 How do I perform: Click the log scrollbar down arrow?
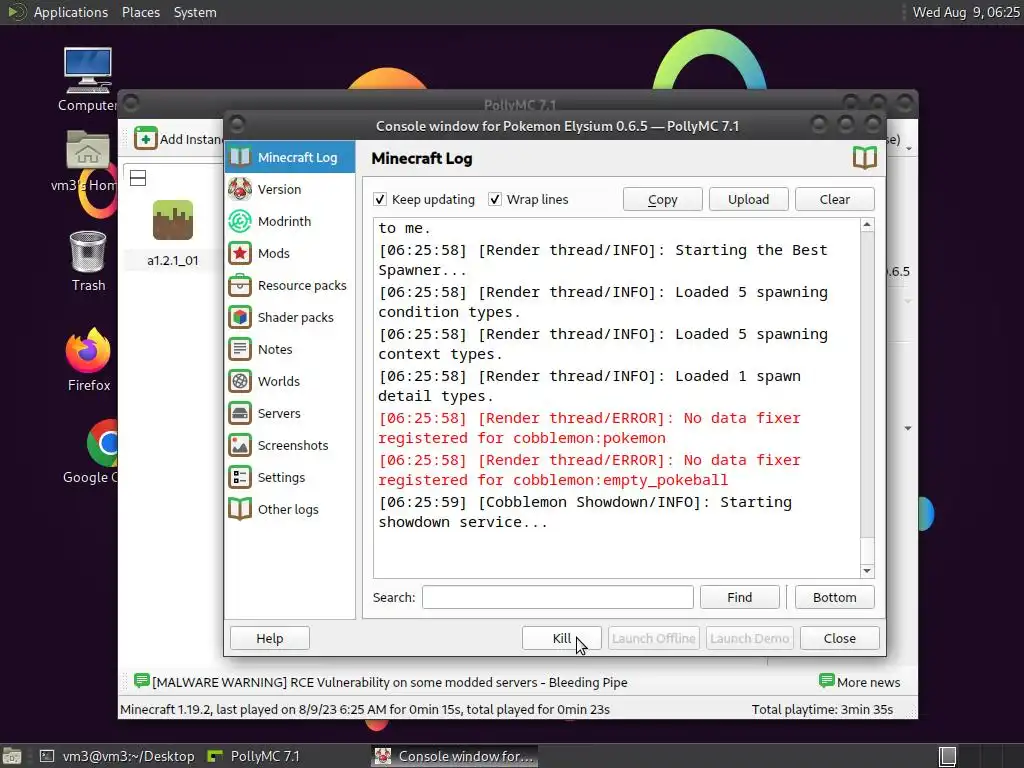(867, 571)
